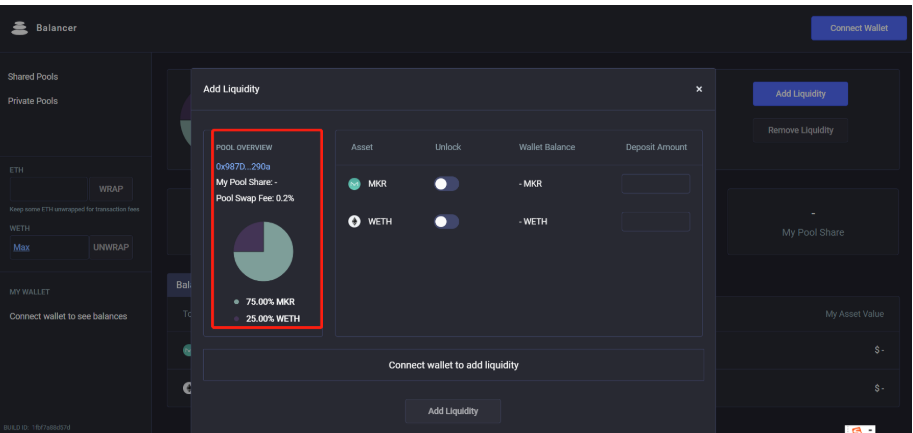Viewport: 913px width, 433px height.
Task: Click the My Pool Share card on right
Action: pos(813,222)
